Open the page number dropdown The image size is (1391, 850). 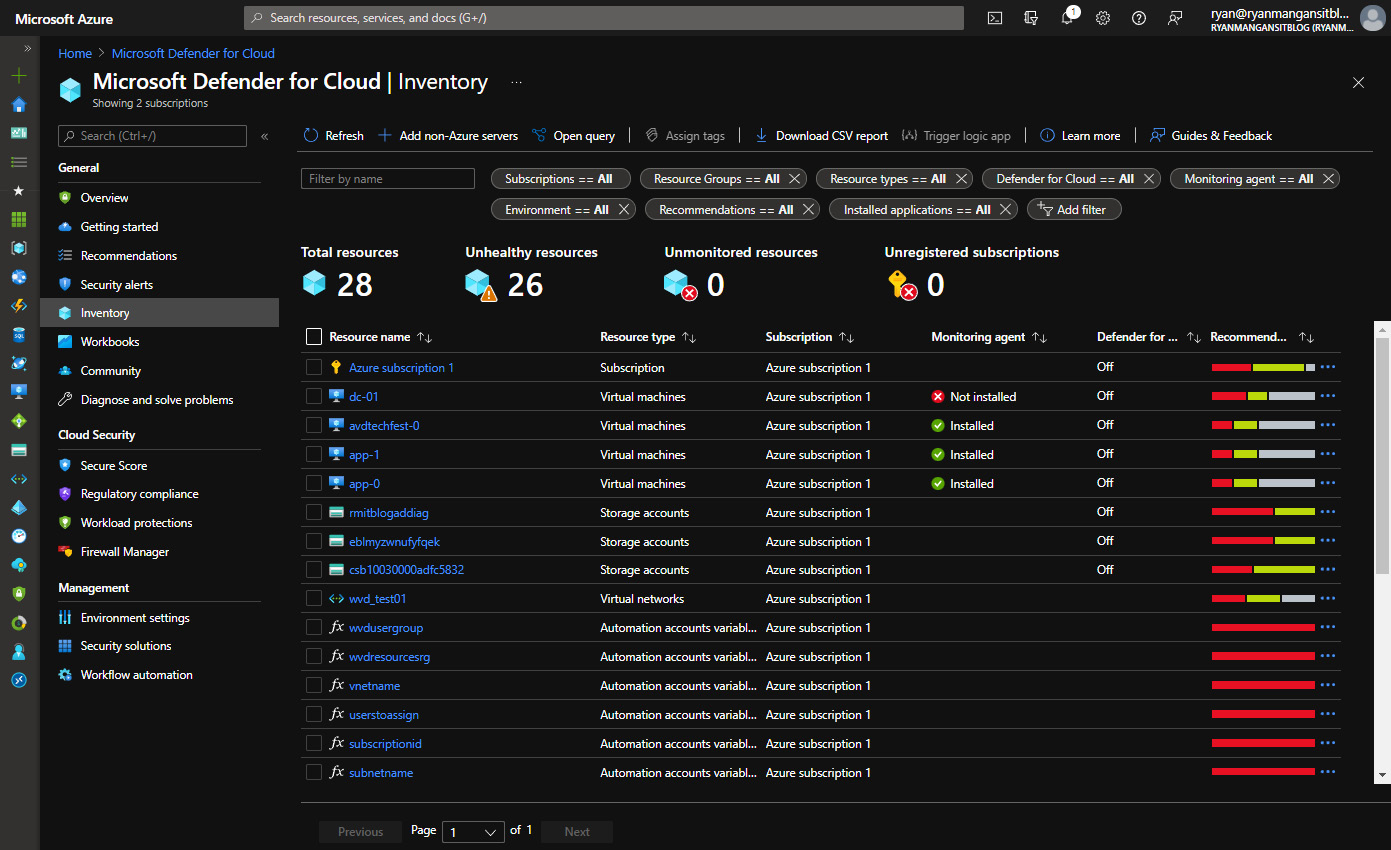[473, 832]
